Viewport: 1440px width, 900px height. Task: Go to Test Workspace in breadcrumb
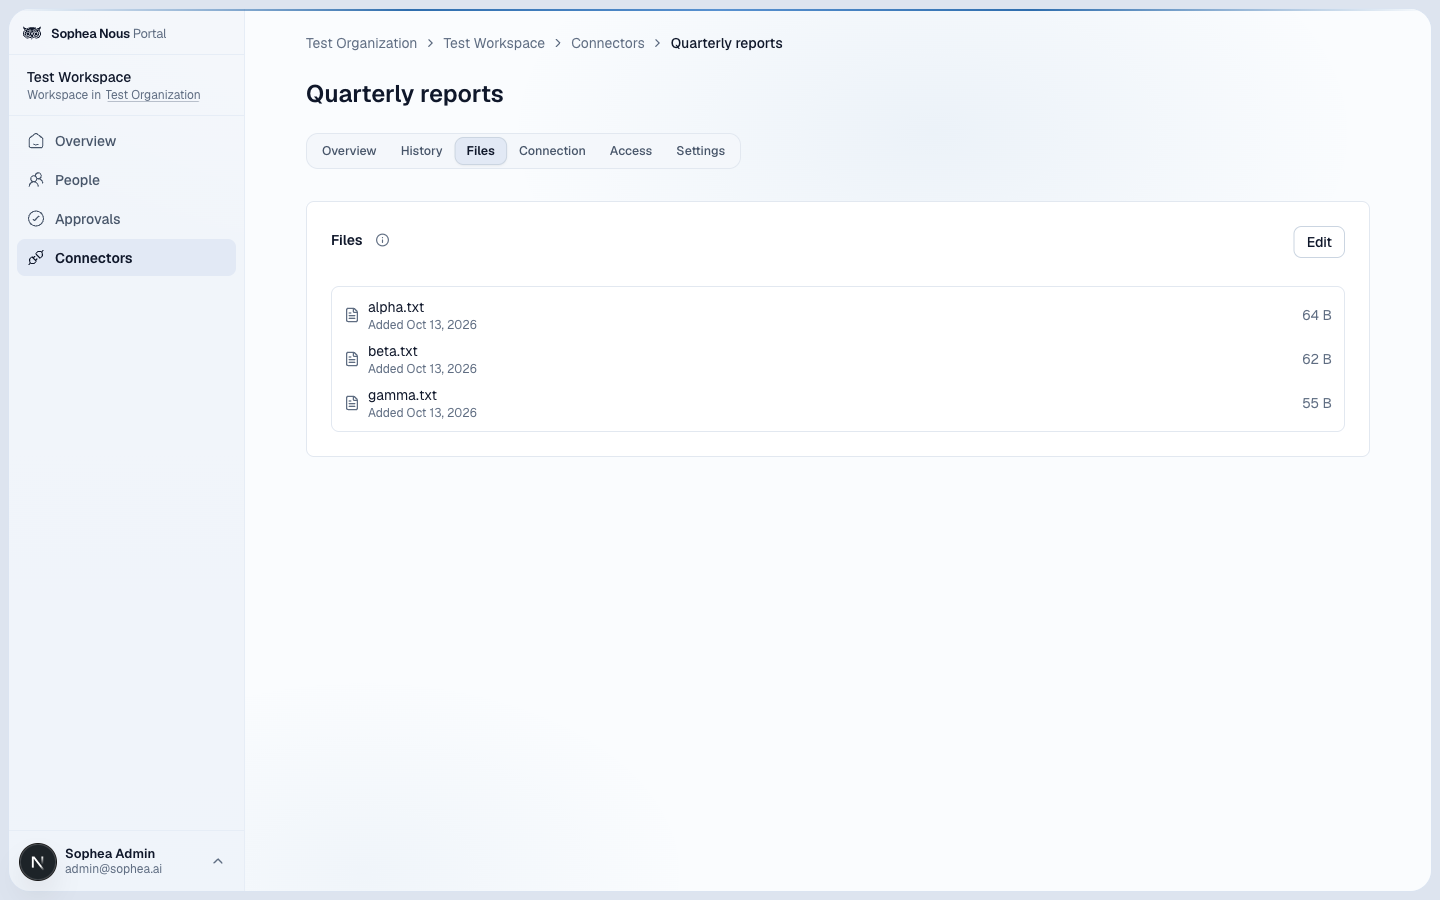(x=494, y=43)
